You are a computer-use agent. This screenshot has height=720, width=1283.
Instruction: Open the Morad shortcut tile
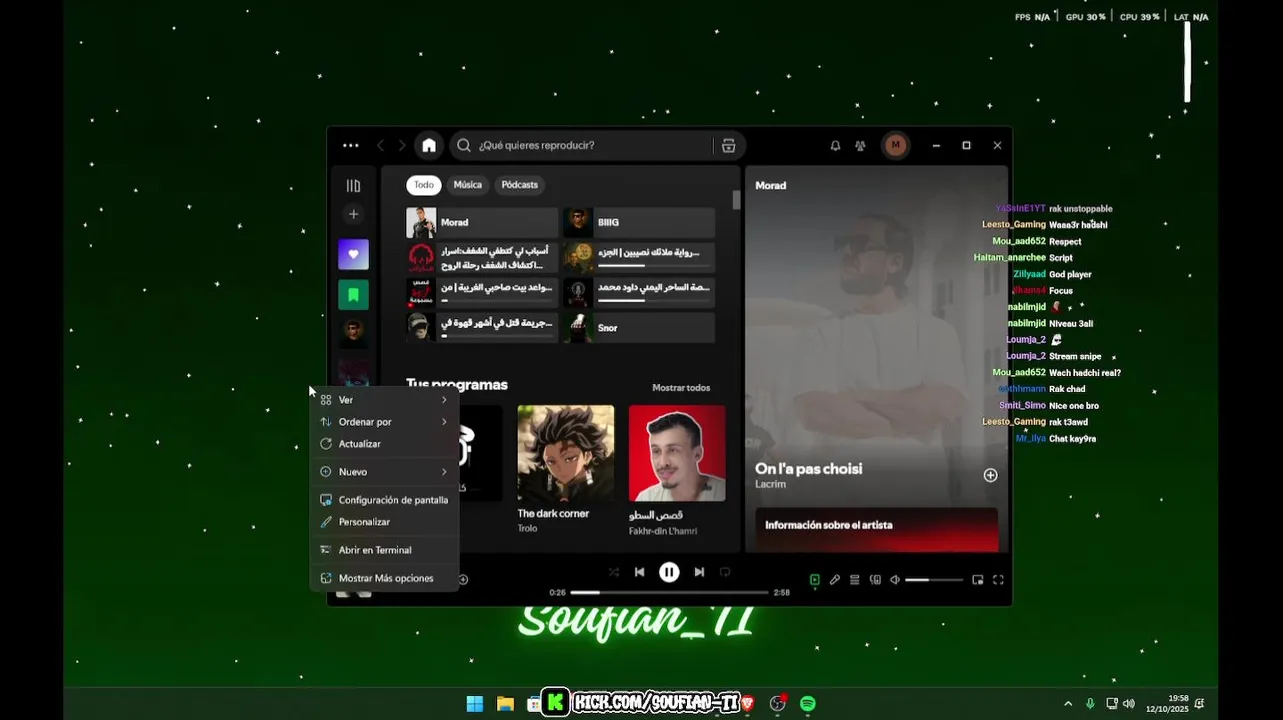tap(482, 222)
